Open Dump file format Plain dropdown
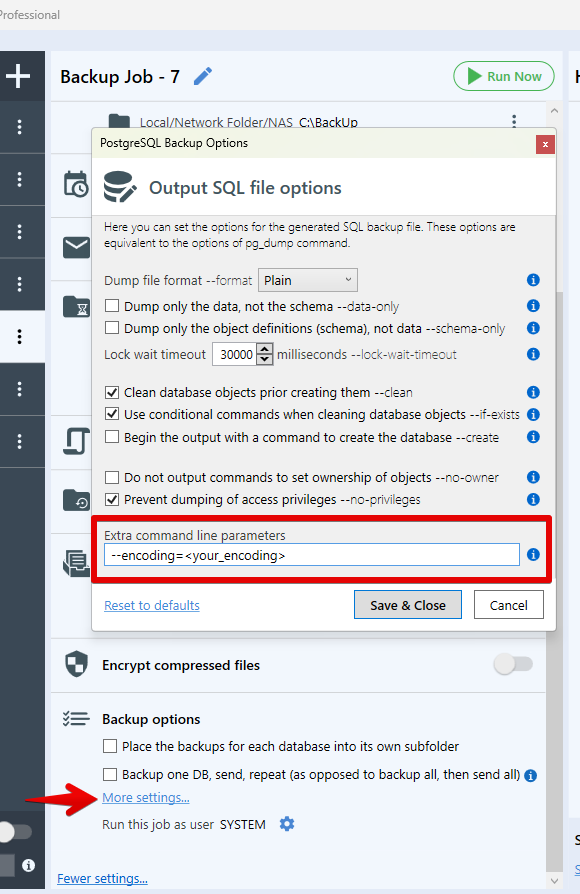Viewport: 580px width, 894px height. pos(308,281)
